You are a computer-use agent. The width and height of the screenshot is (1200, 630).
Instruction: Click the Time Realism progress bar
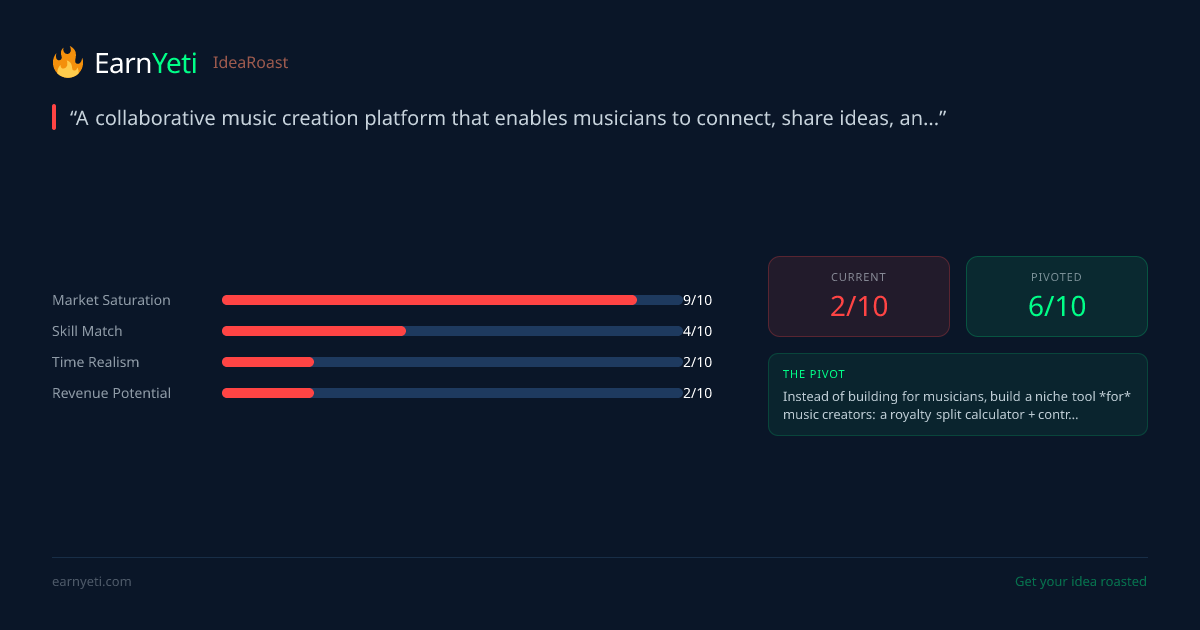[x=452, y=362]
